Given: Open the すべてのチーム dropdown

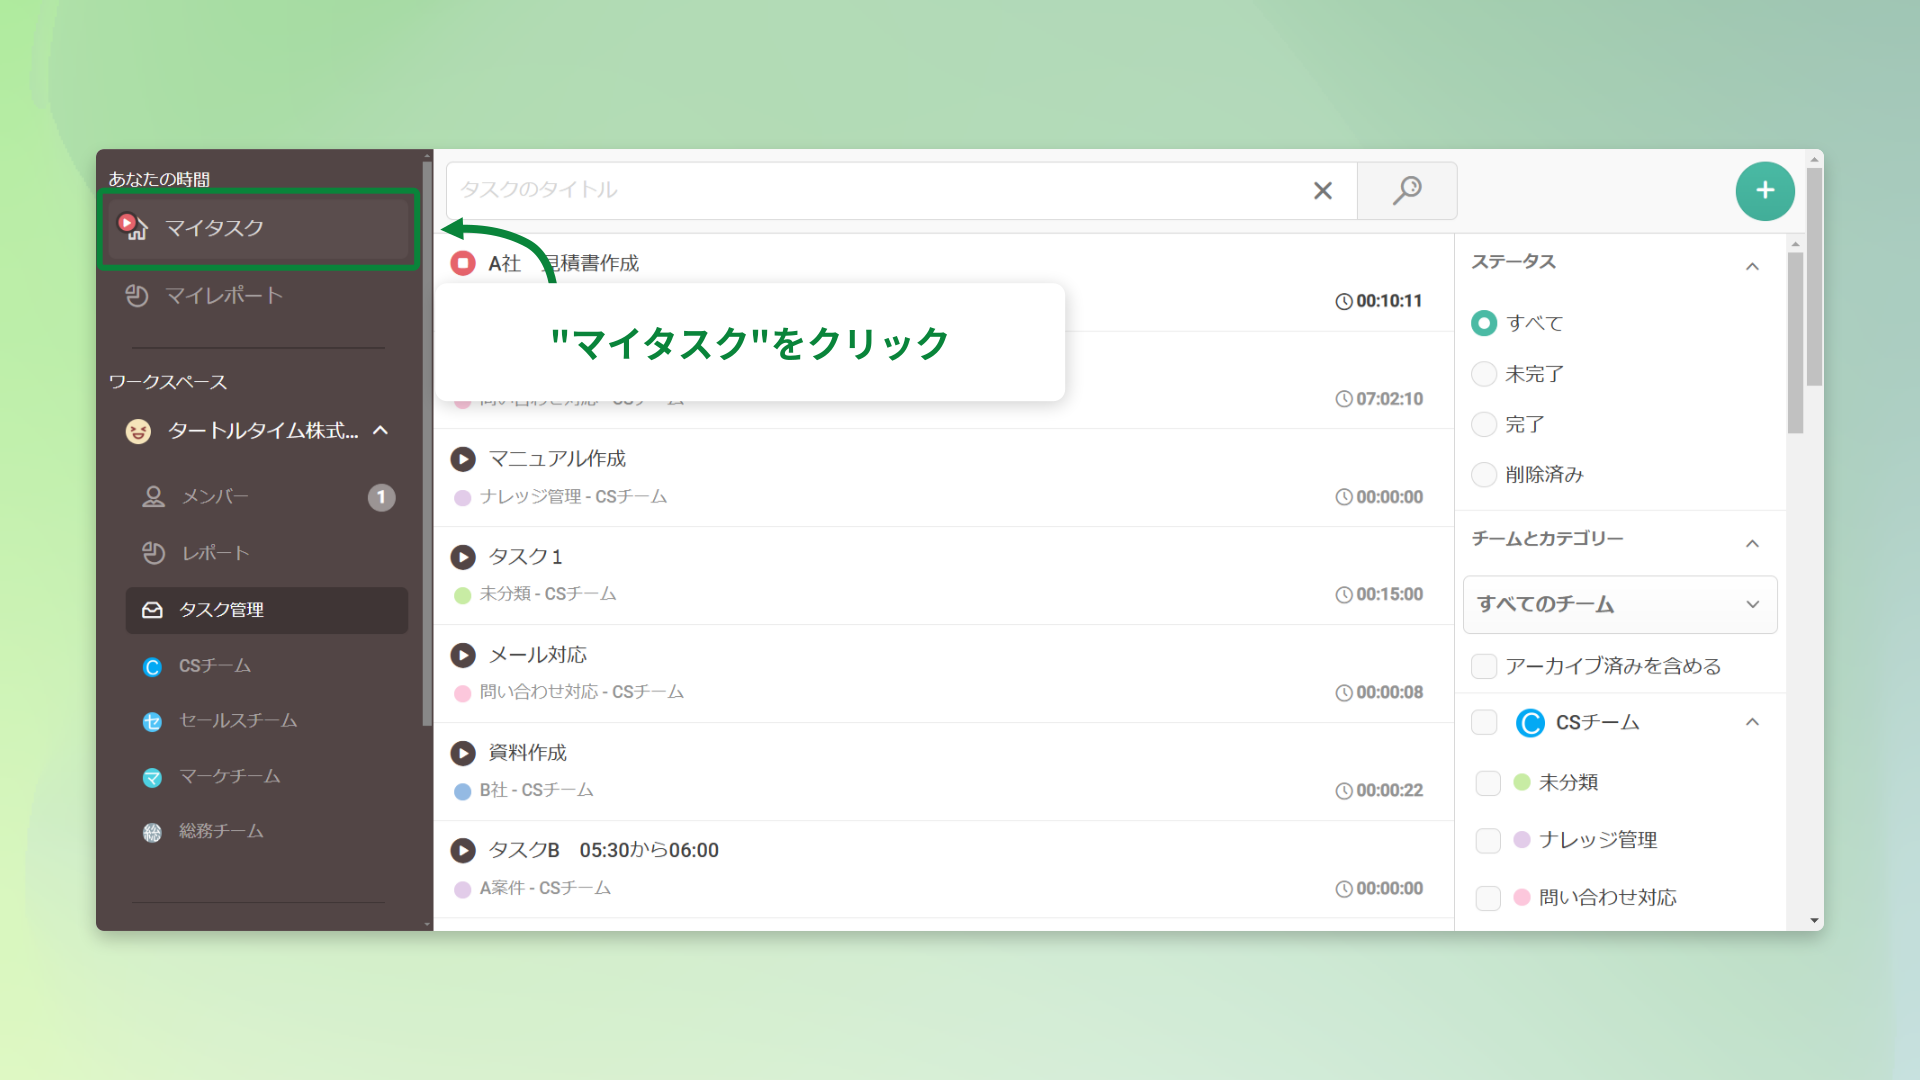Looking at the screenshot, I should [1619, 604].
